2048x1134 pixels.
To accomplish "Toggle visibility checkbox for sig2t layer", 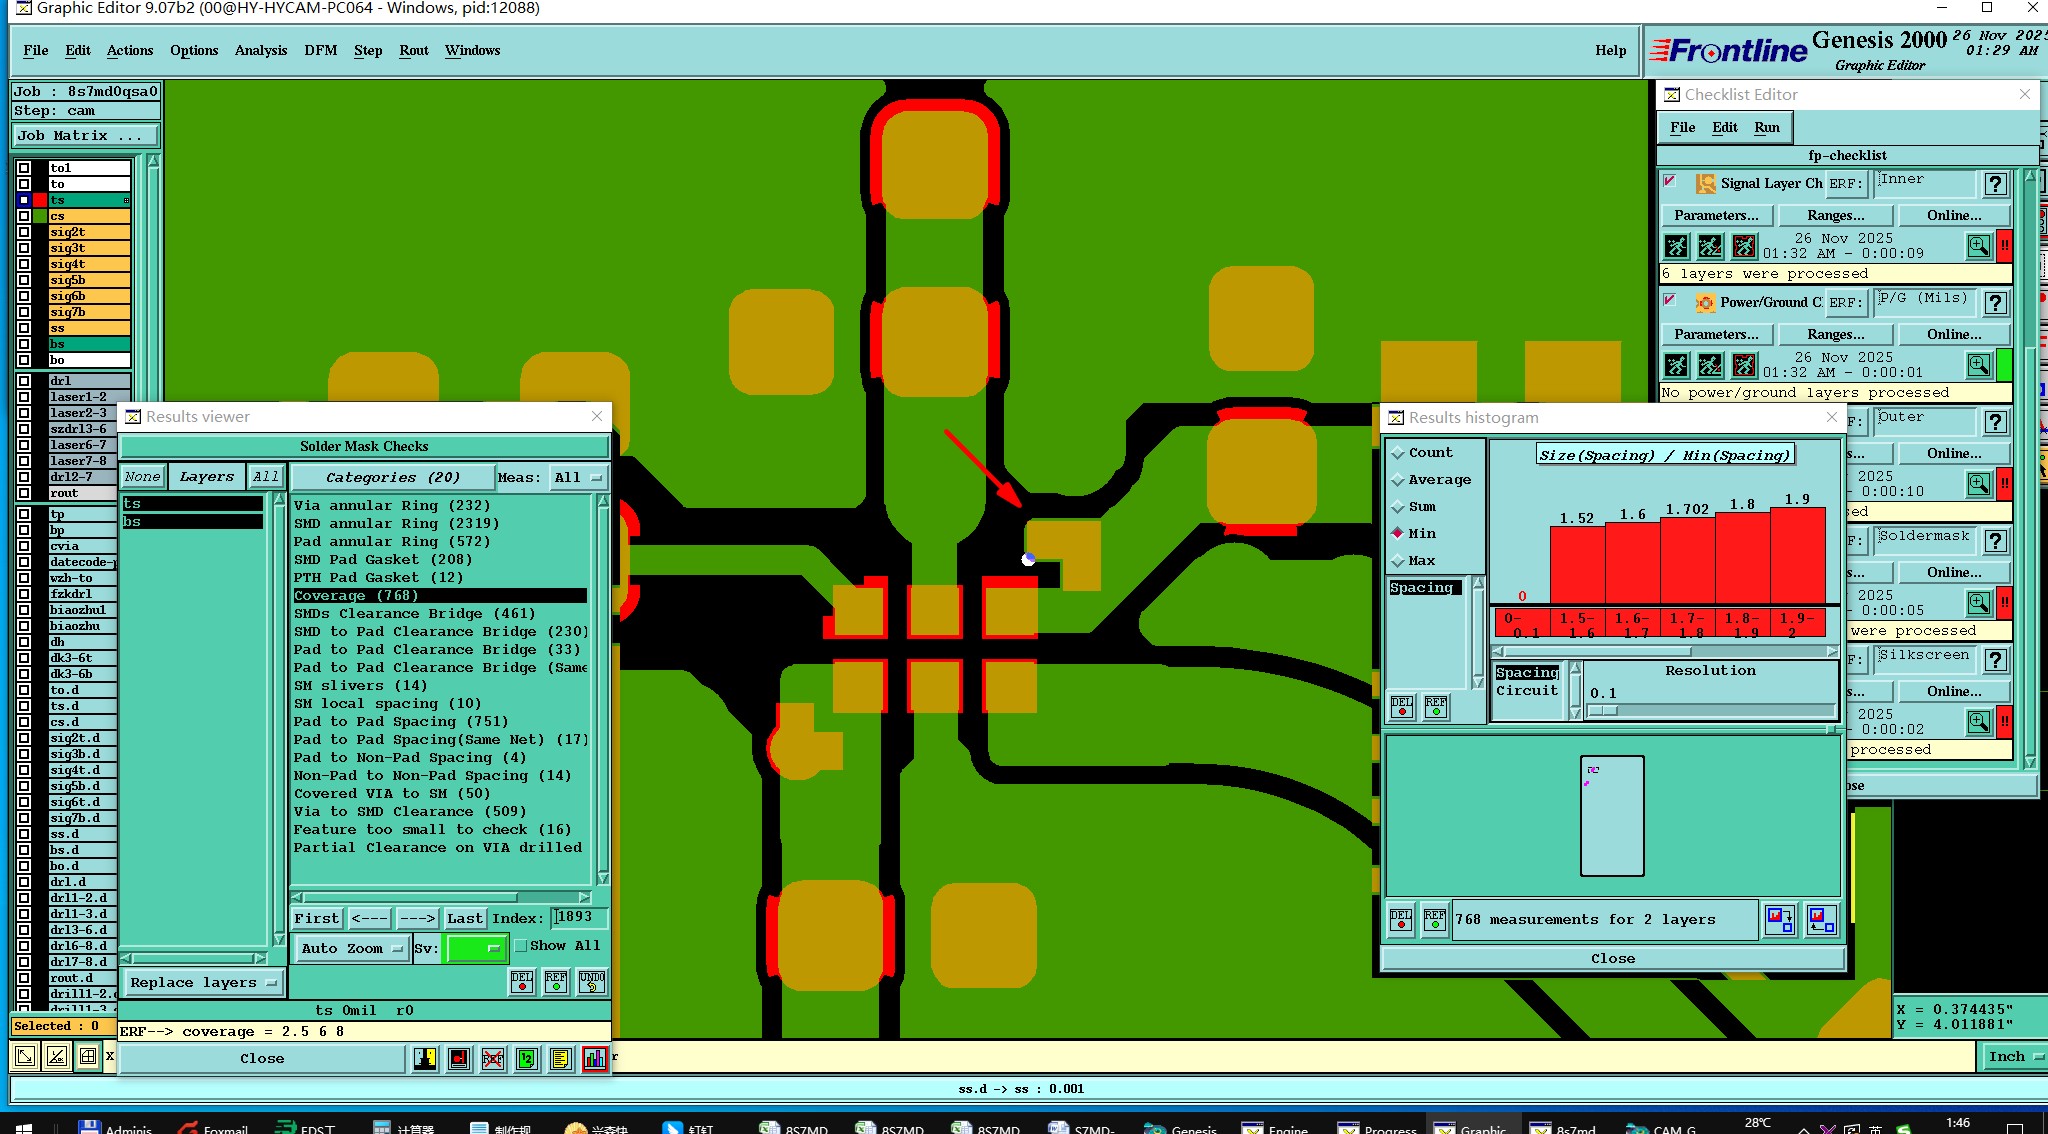I will 24,232.
